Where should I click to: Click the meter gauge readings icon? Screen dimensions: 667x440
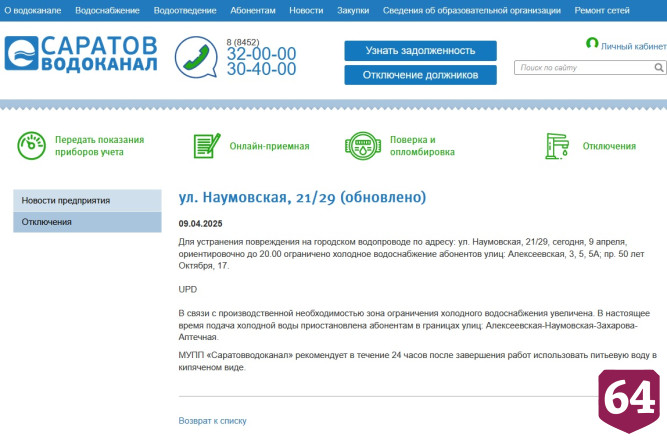tap(31, 146)
